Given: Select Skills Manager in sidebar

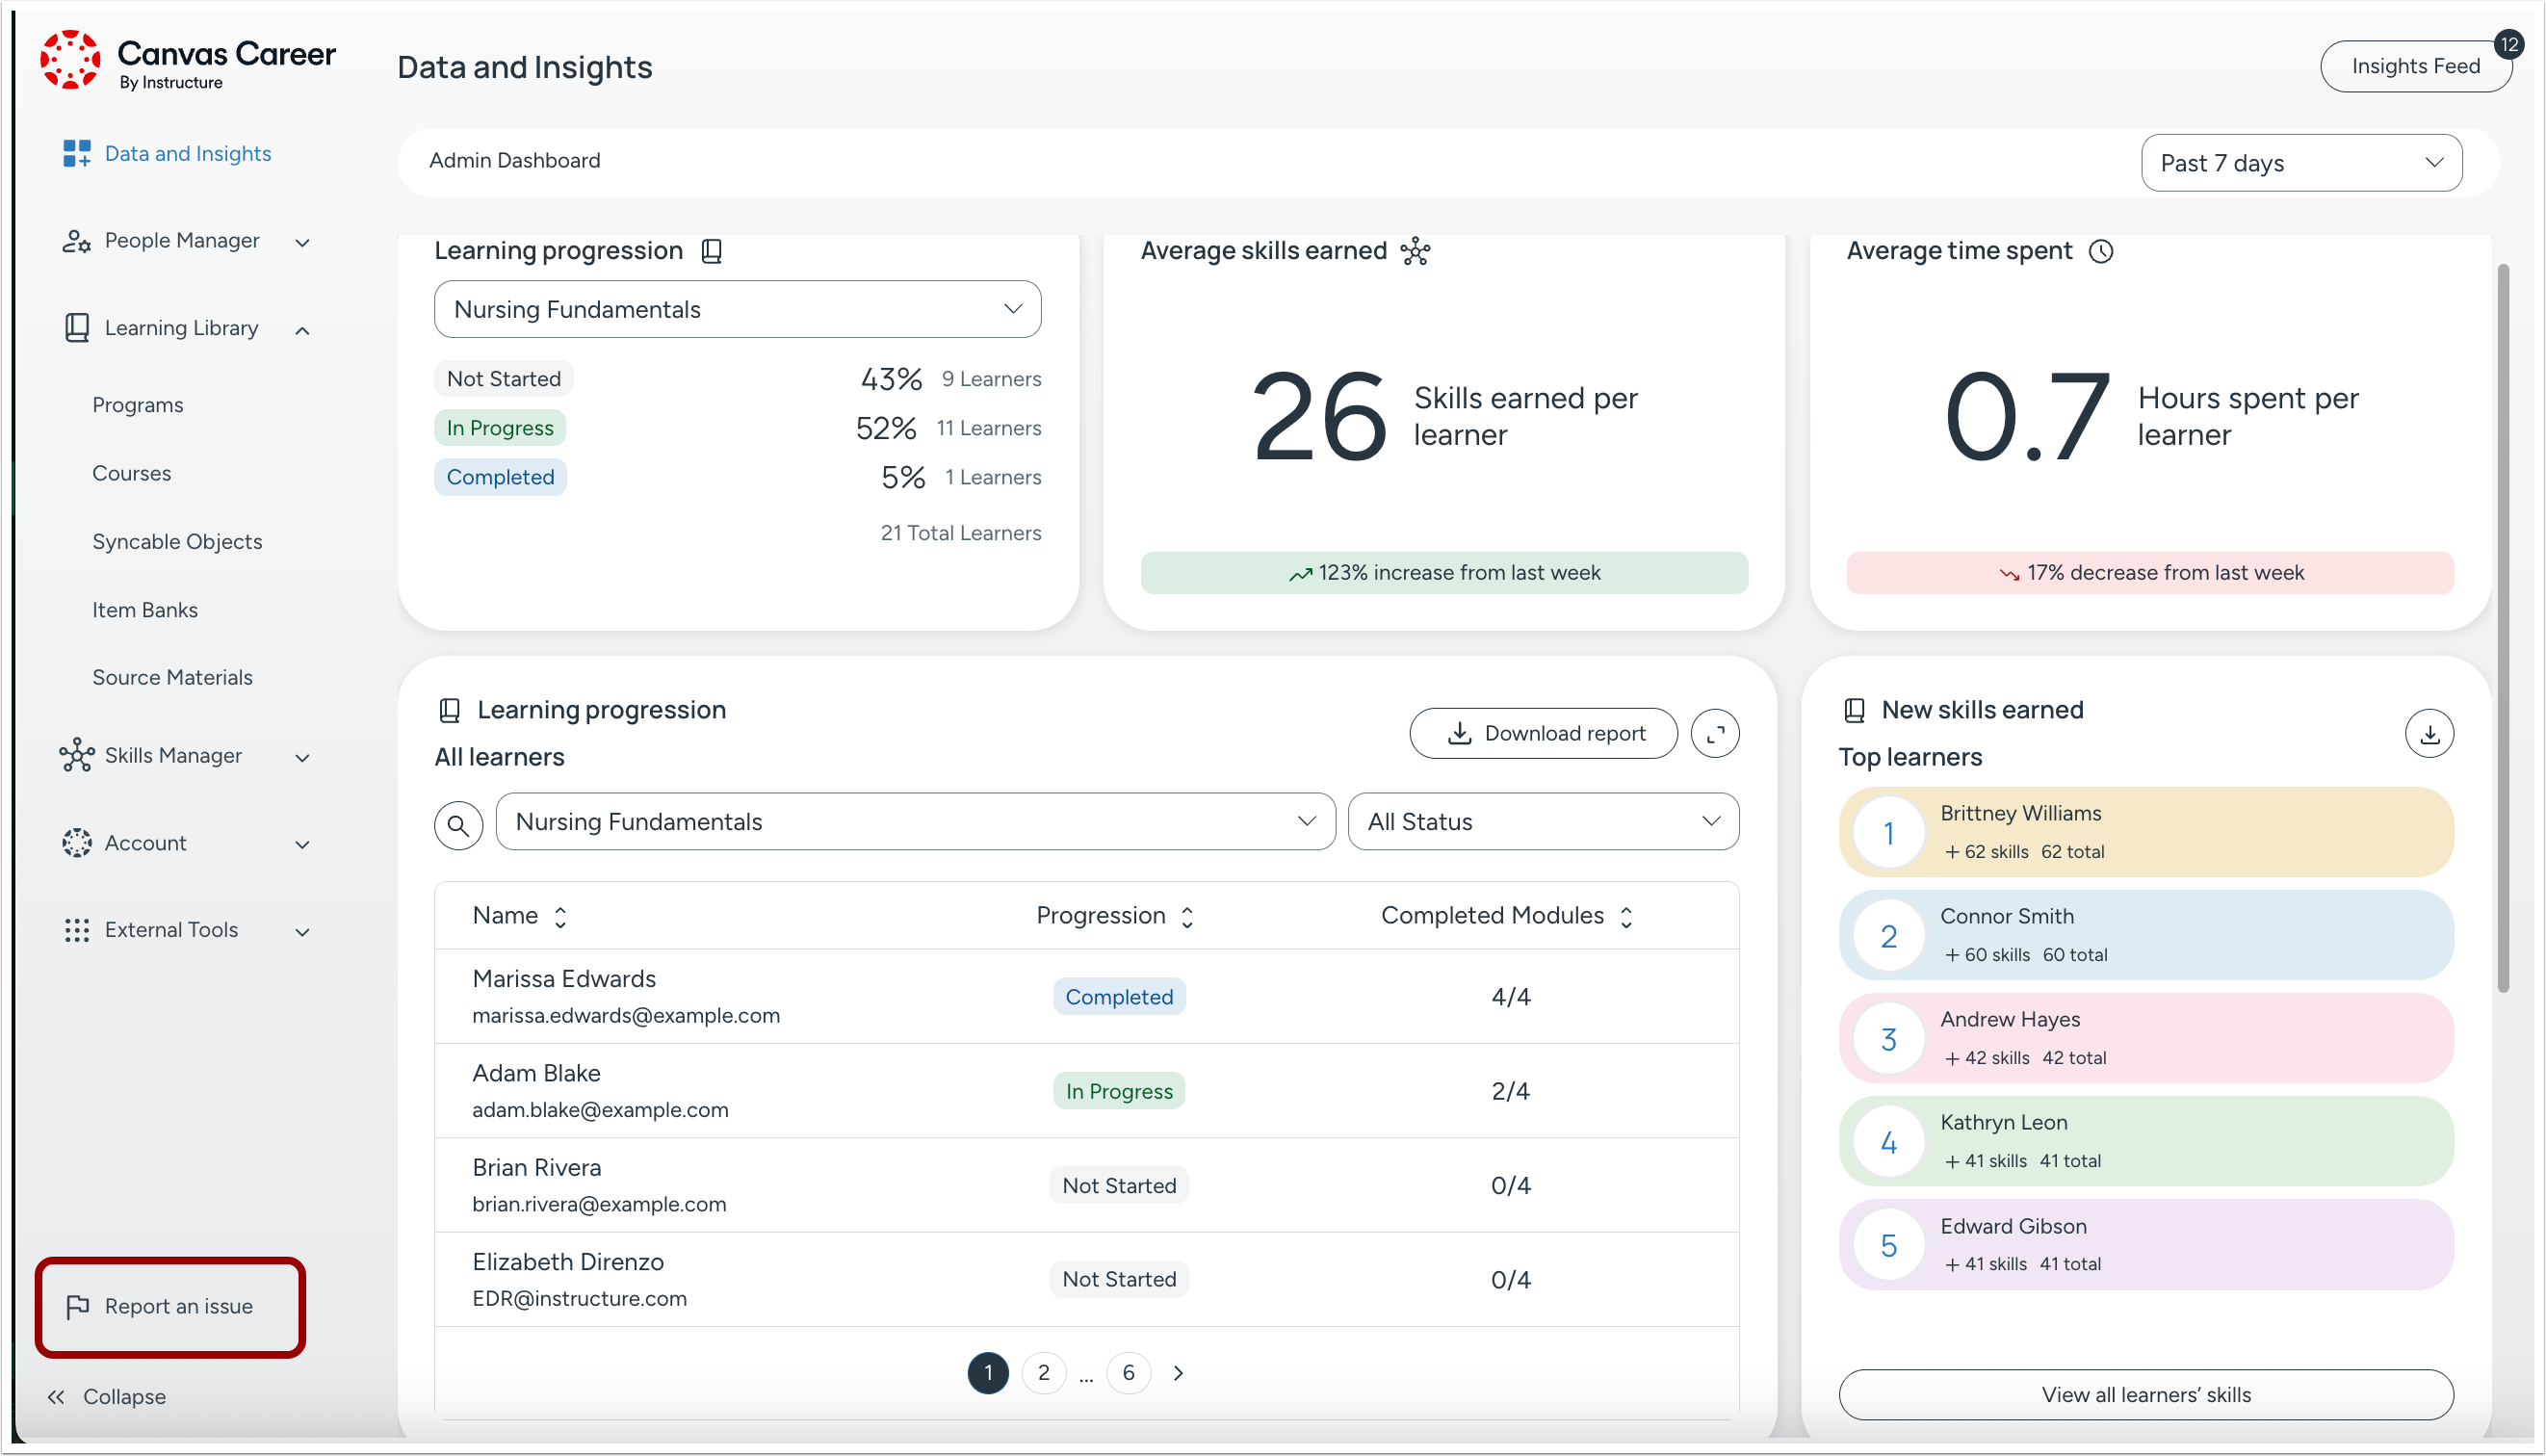Looking at the screenshot, I should coord(173,756).
